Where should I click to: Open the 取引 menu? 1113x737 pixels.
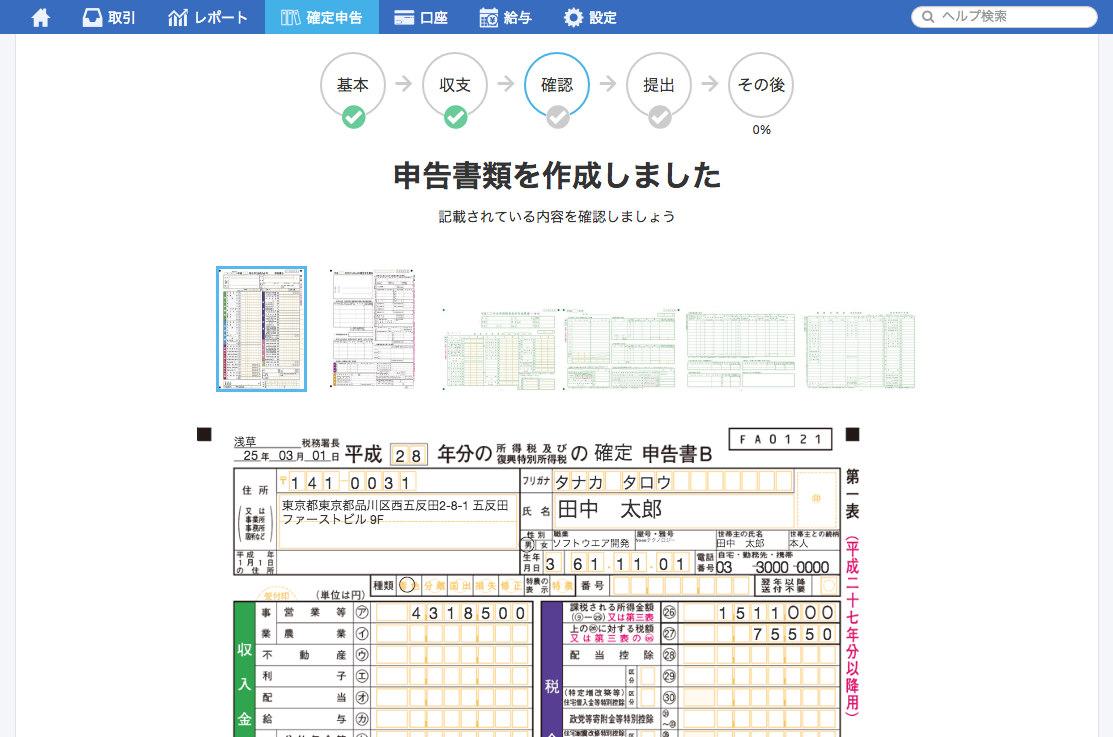(x=109, y=17)
